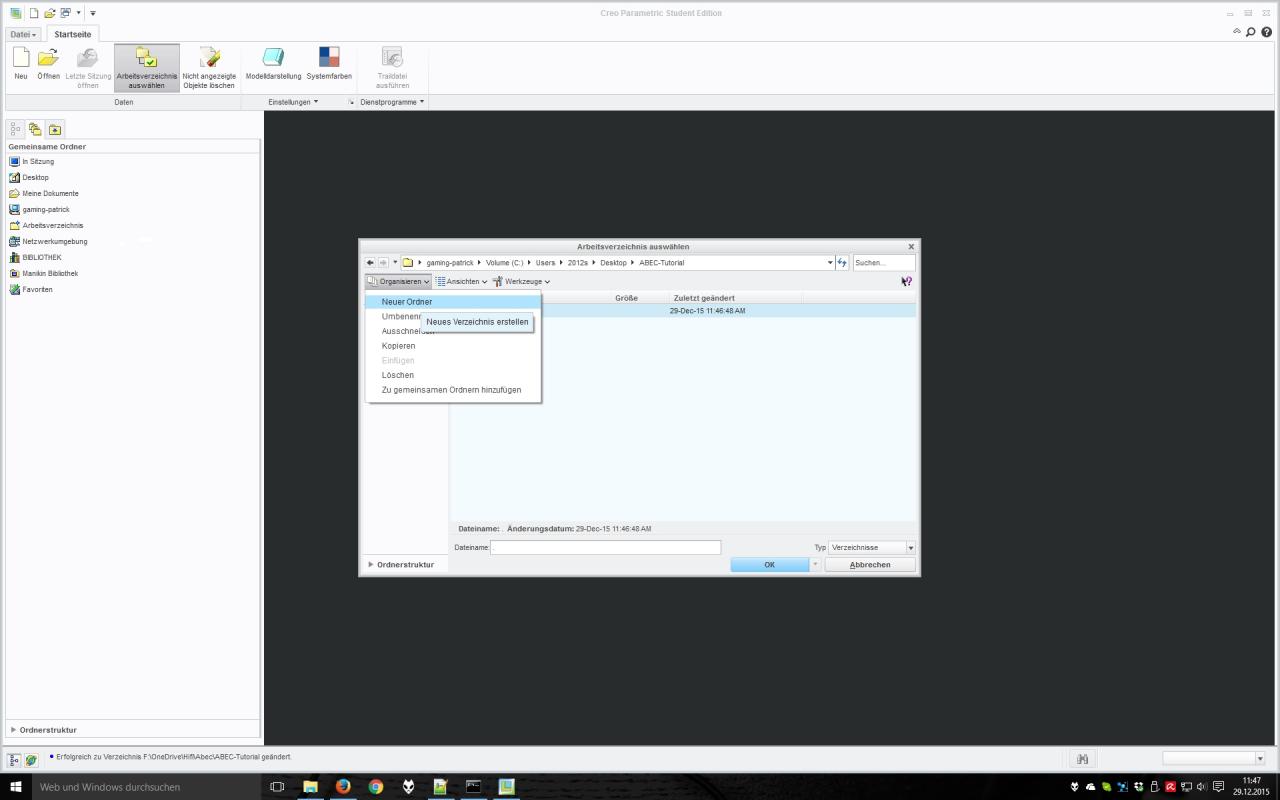Click the Neu (new file) ribbon icon

(21, 61)
